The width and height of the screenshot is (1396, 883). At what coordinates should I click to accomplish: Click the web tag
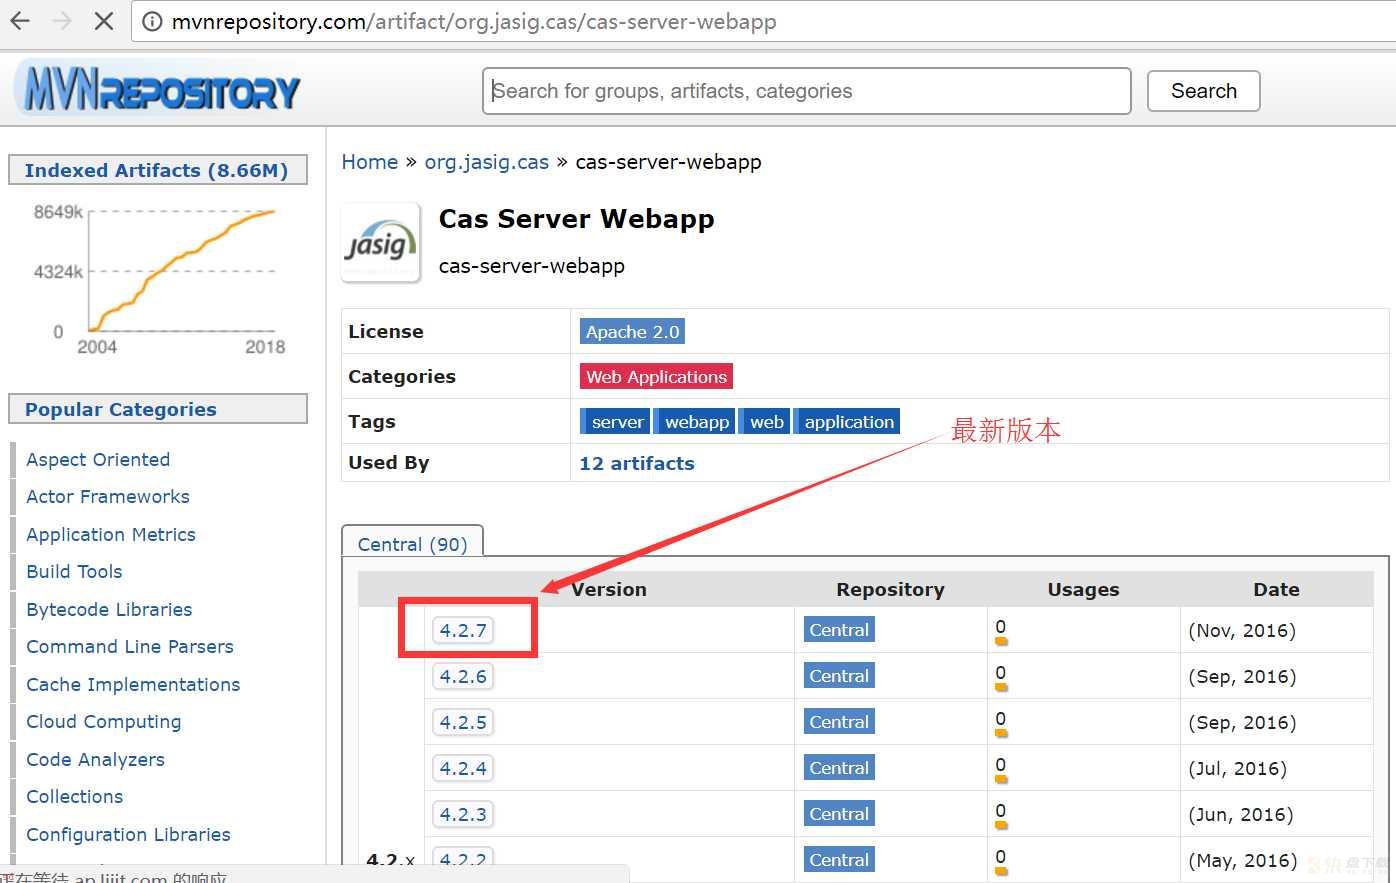[x=766, y=422]
